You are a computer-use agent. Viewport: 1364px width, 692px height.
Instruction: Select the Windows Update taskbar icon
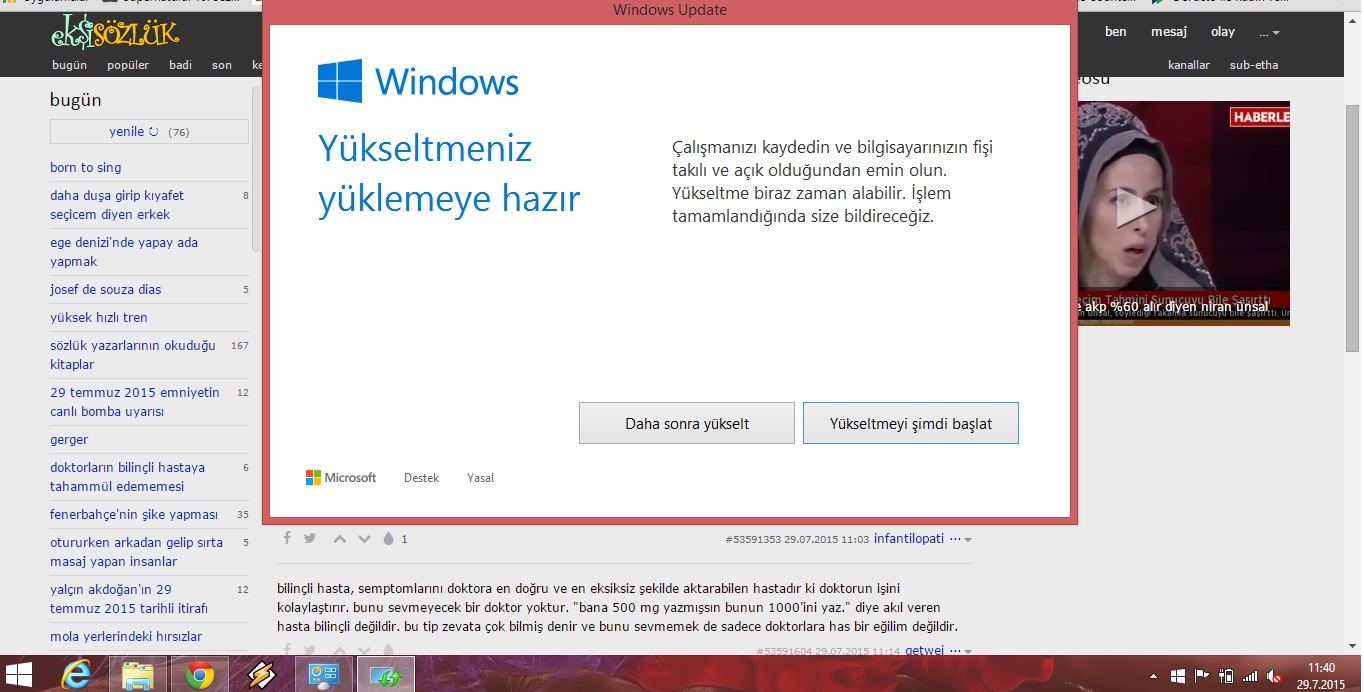tap(386, 676)
